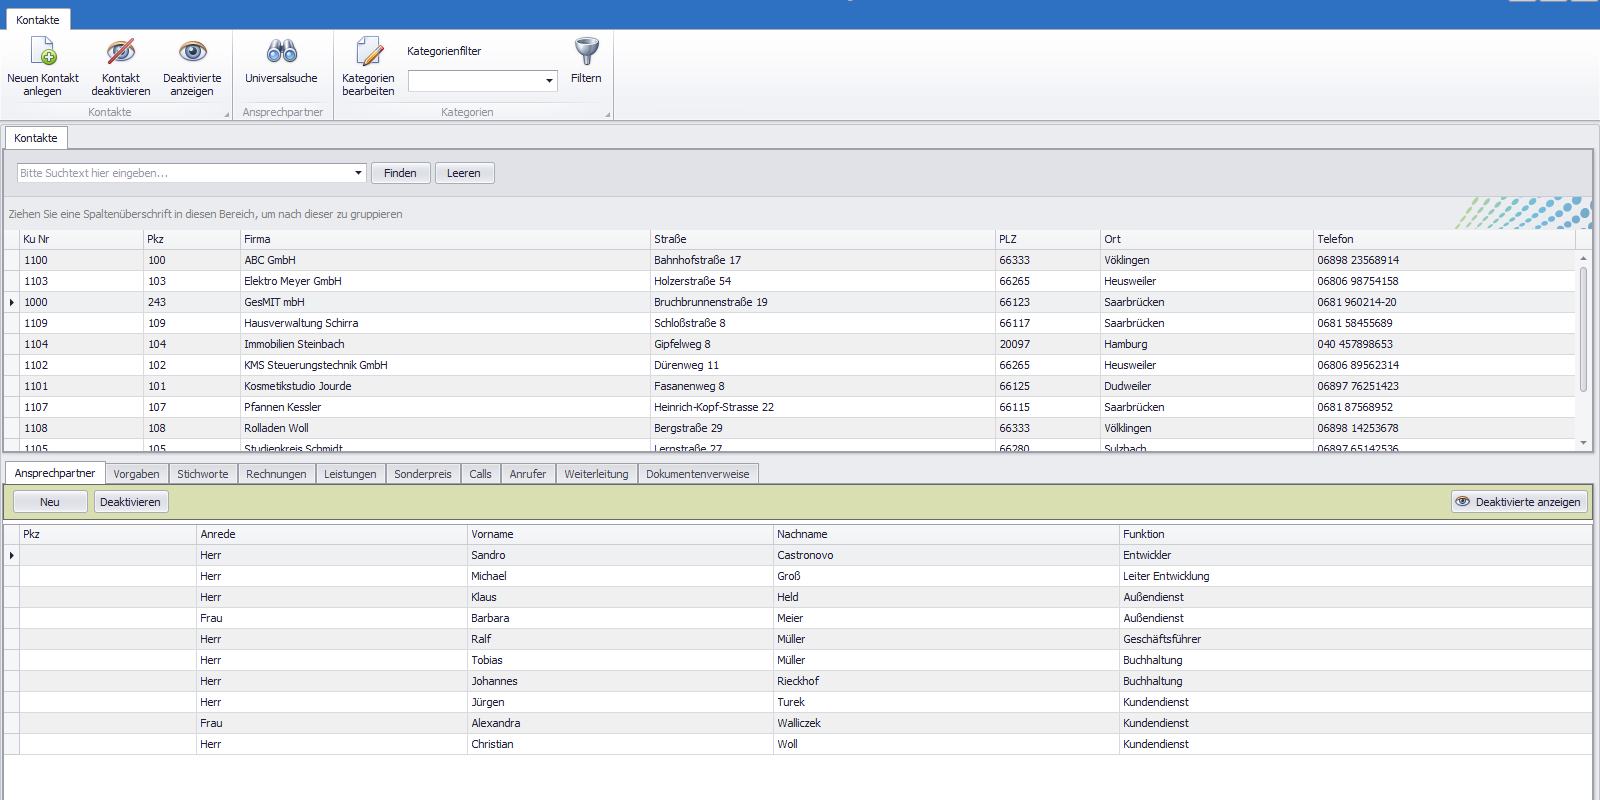The height and width of the screenshot is (800, 1600).
Task: Open the Dokumentenverweise tab
Action: 697,474
